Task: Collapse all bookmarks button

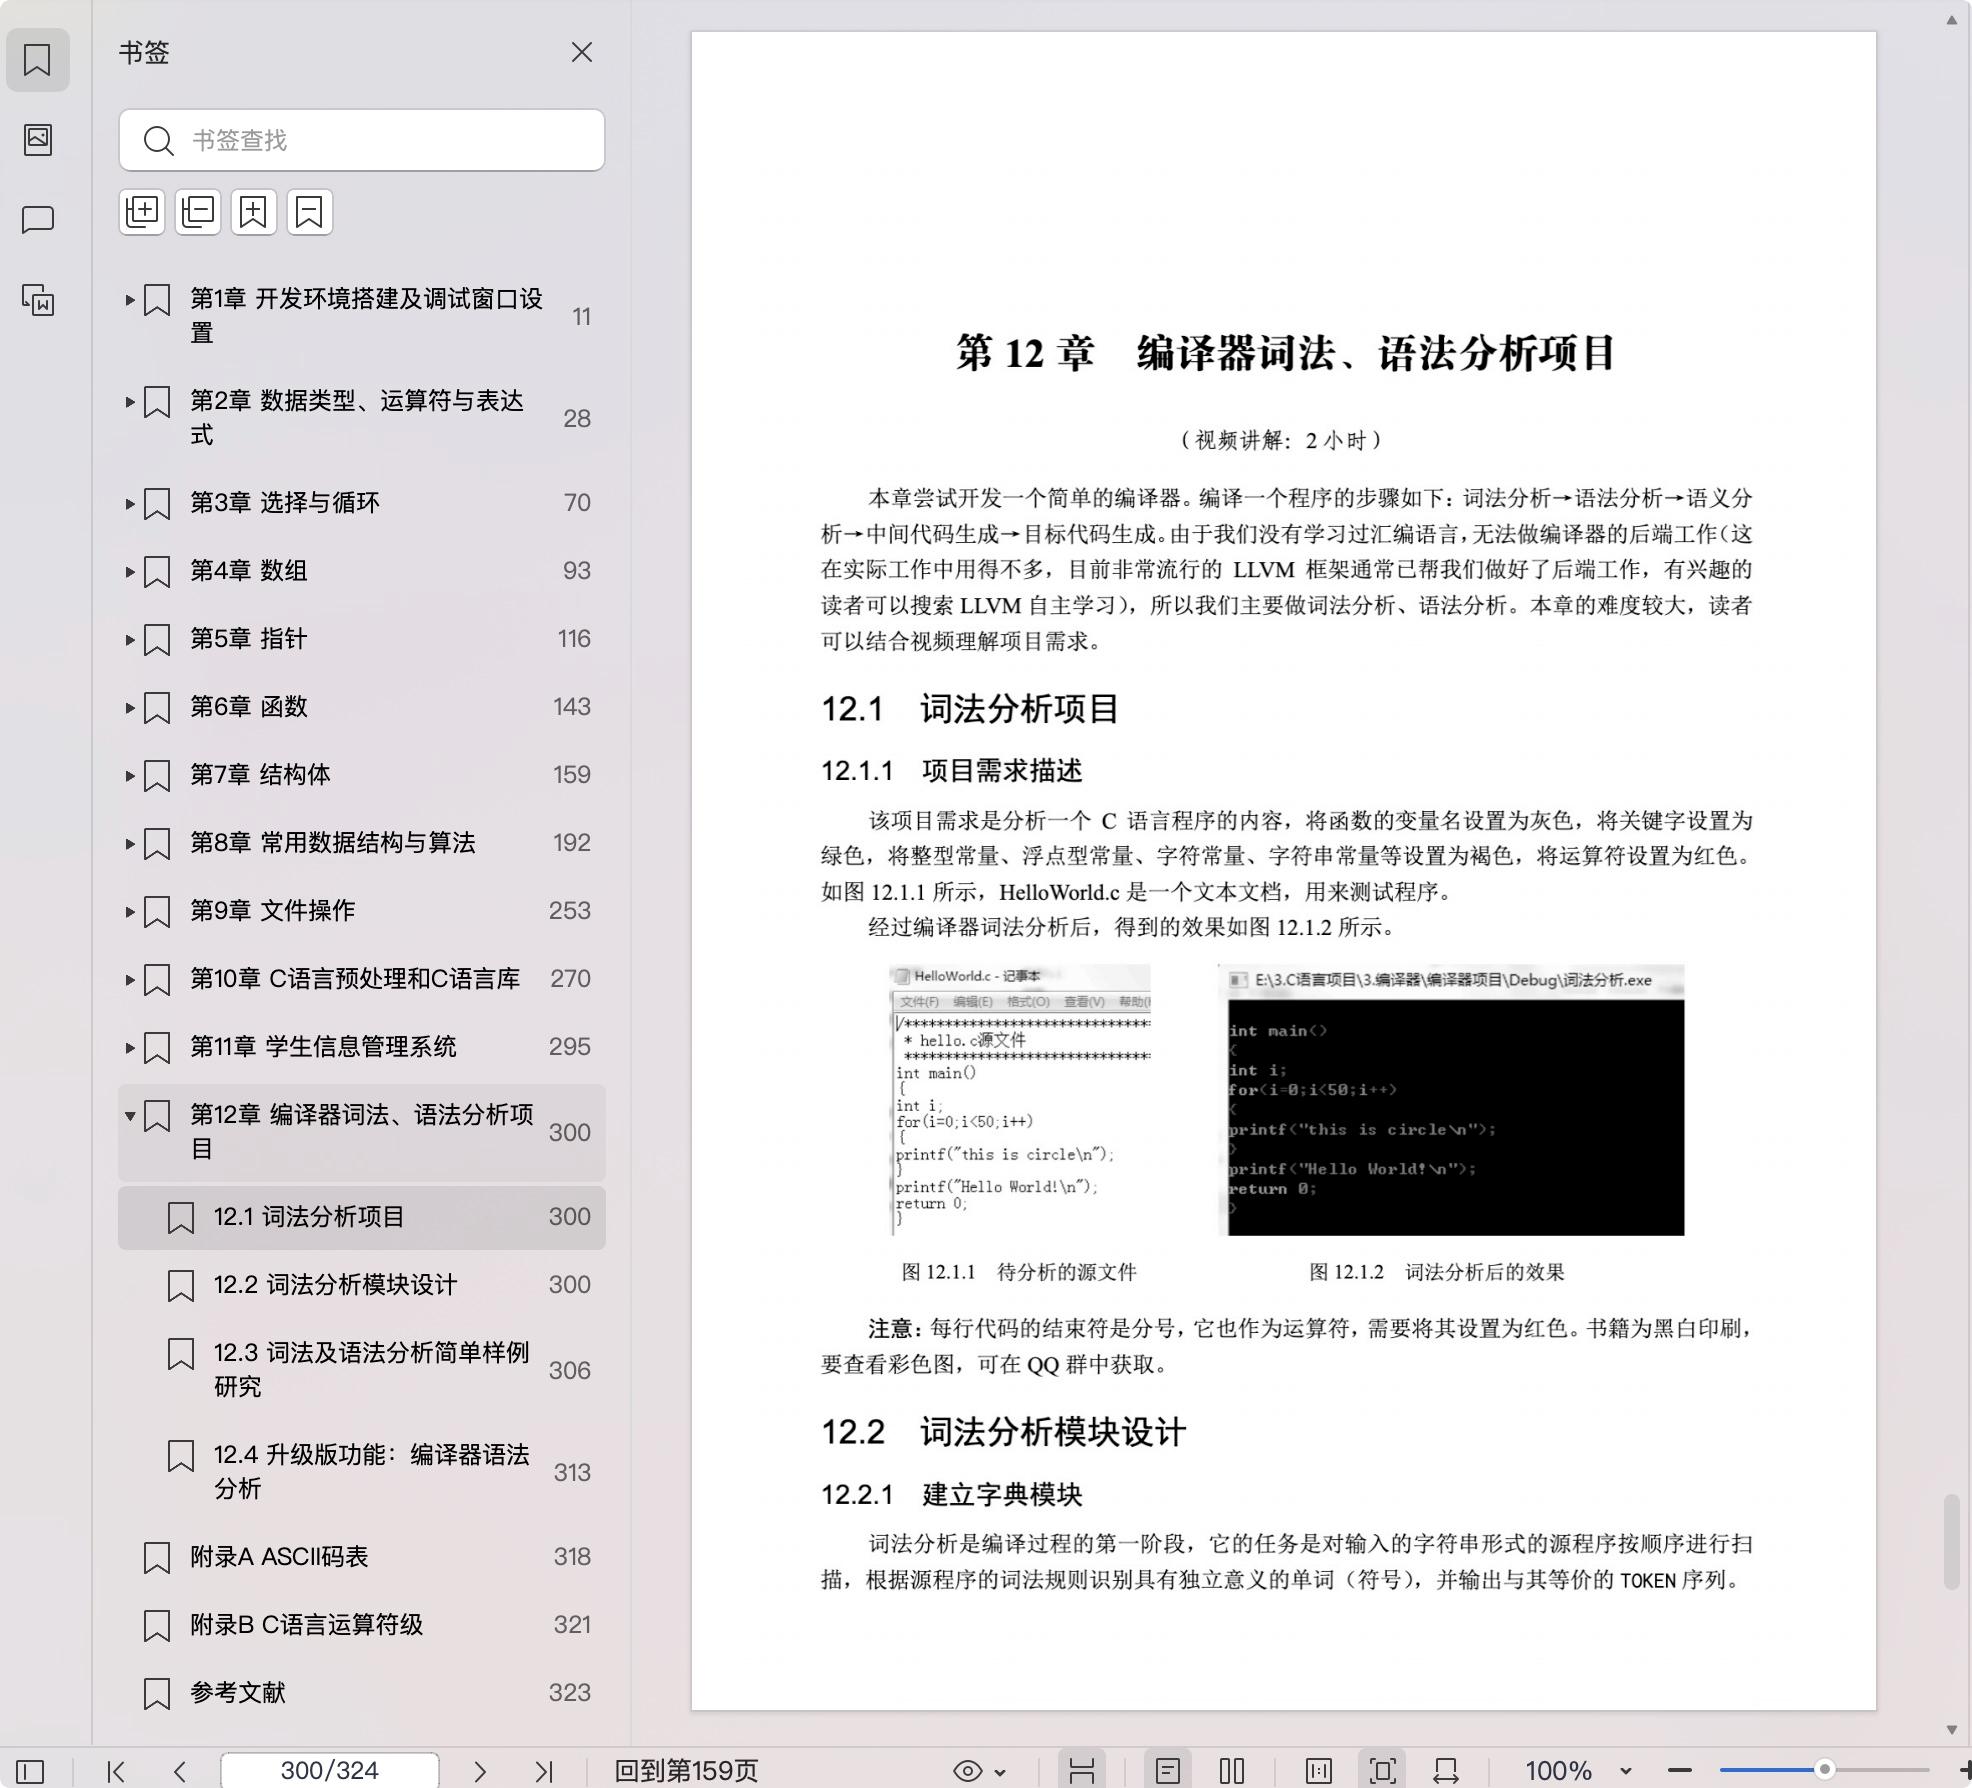Action: point(198,212)
